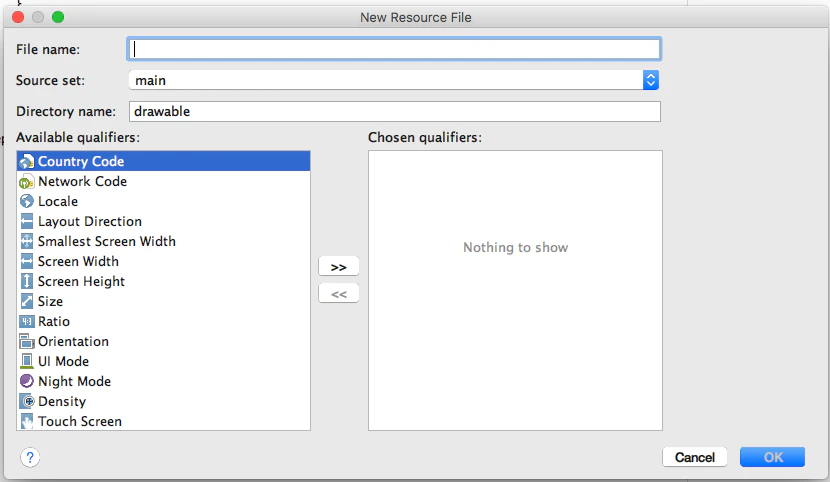The width and height of the screenshot is (830, 482).
Task: Click the Cancel button
Action: tap(694, 457)
